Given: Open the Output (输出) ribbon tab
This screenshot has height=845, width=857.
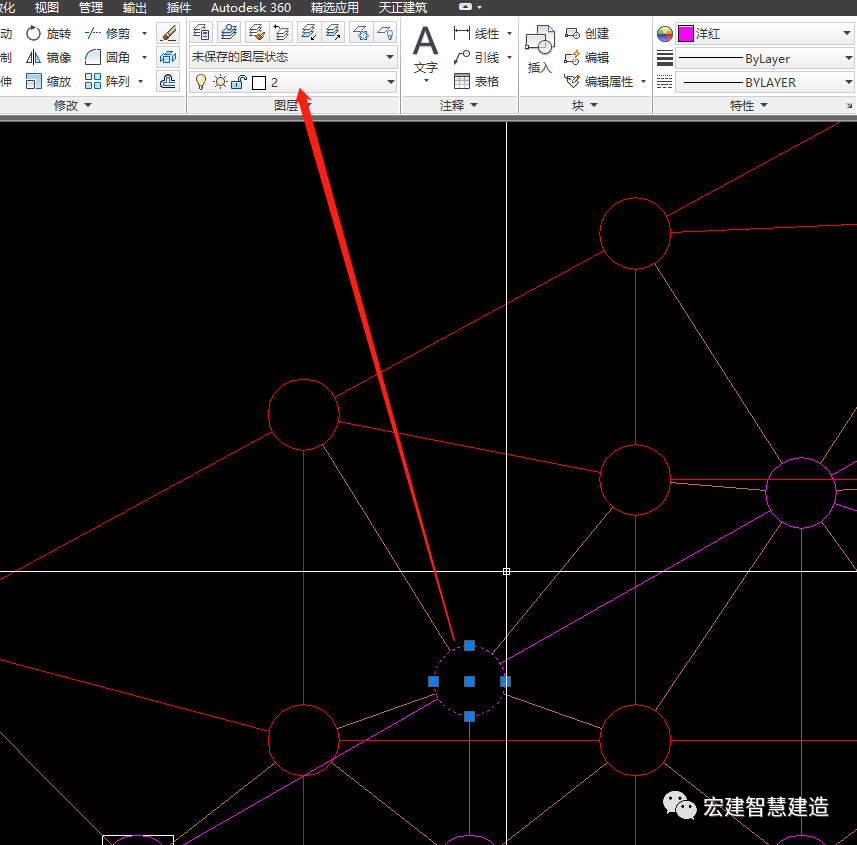Looking at the screenshot, I should click(134, 7).
